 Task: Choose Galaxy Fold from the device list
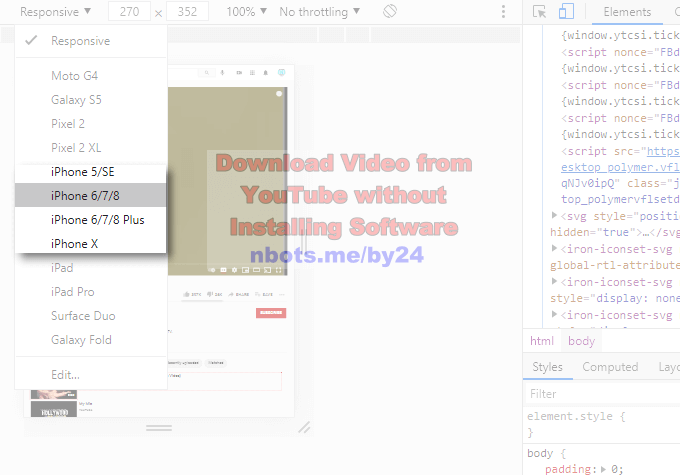click(x=91, y=340)
